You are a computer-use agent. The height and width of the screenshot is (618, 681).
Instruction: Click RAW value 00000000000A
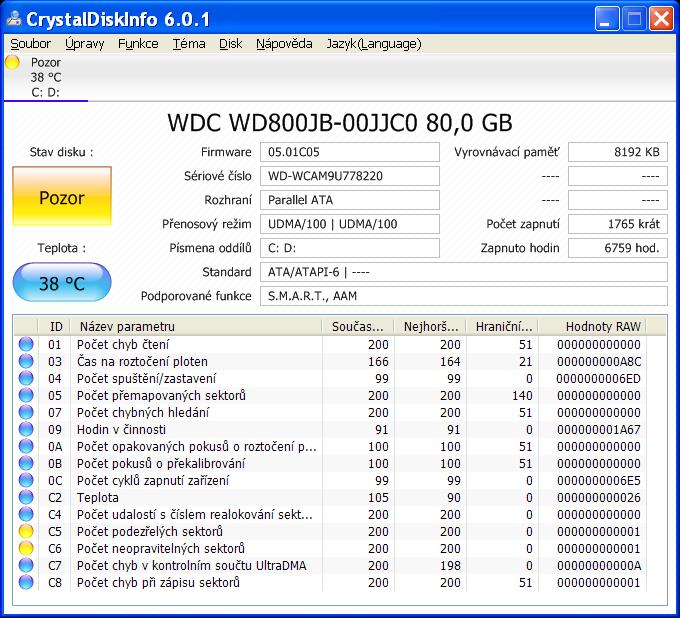[x=599, y=565]
